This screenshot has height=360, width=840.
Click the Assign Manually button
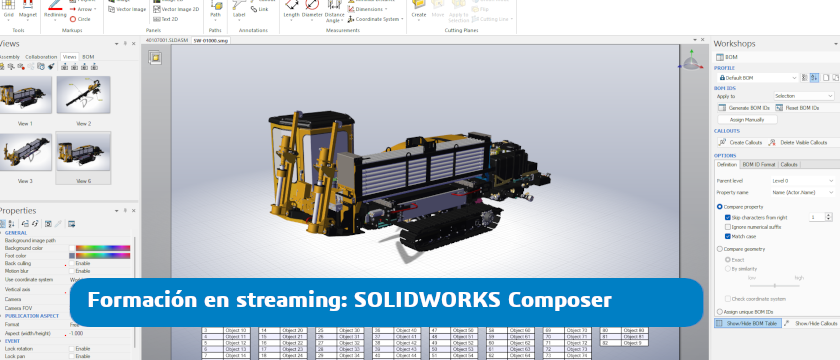[x=747, y=119]
